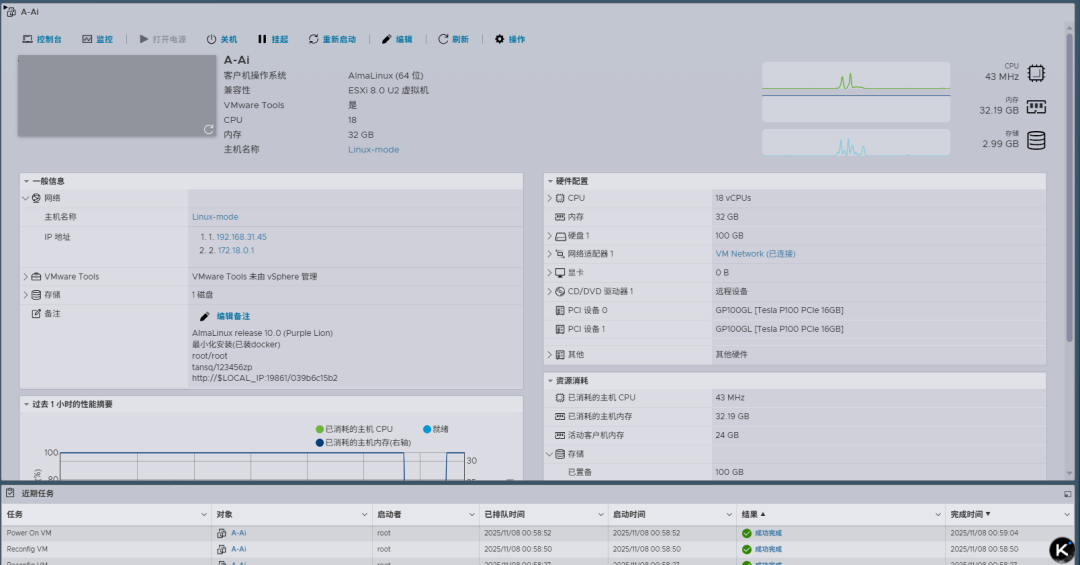Screen dimensions: 1080x565
Task: Click the pencil icon beside 编辑备注
Action: pos(205,316)
